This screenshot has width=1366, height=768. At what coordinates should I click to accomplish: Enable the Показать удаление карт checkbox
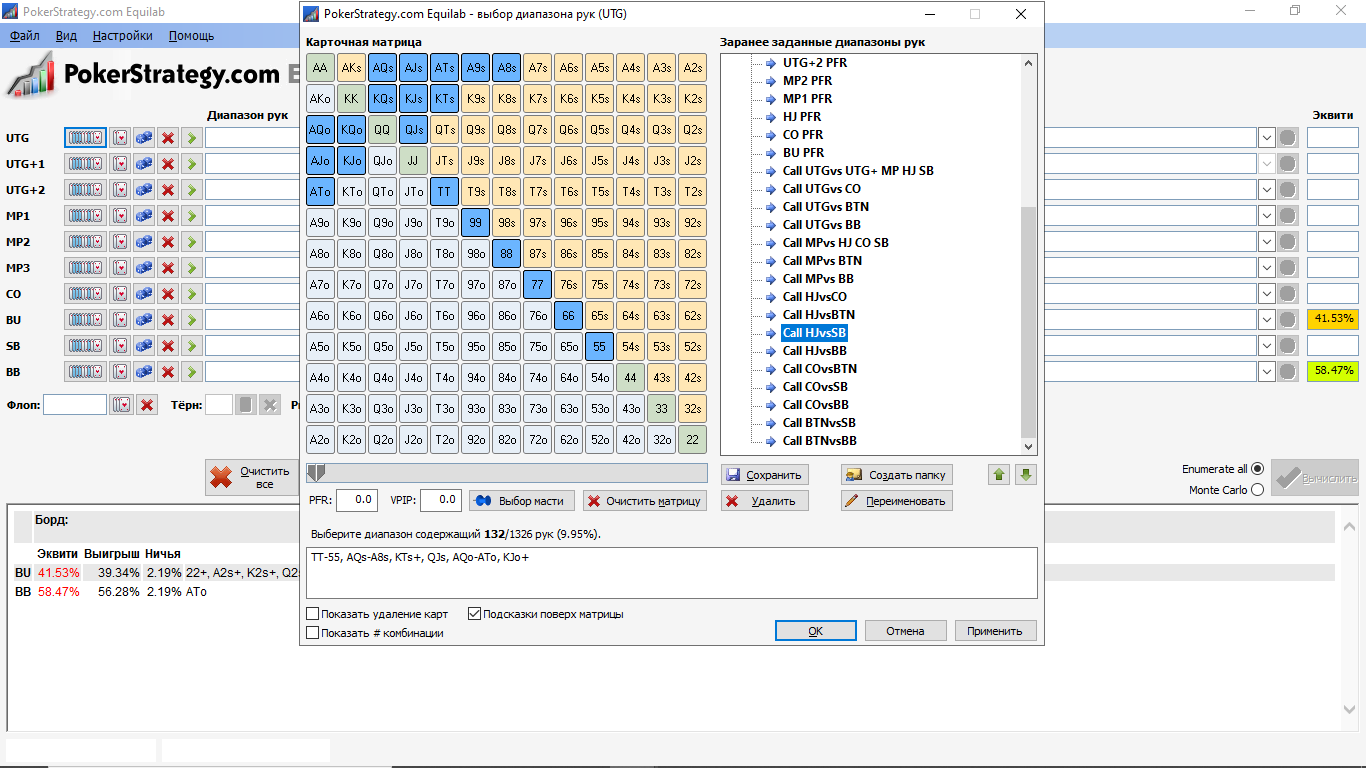313,614
